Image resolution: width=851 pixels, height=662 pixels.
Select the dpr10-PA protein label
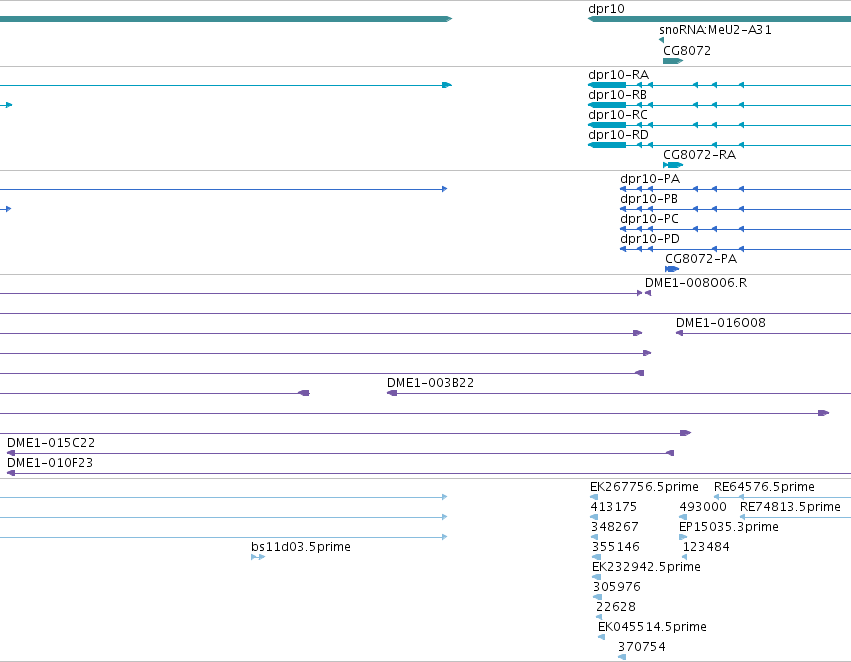click(x=650, y=179)
